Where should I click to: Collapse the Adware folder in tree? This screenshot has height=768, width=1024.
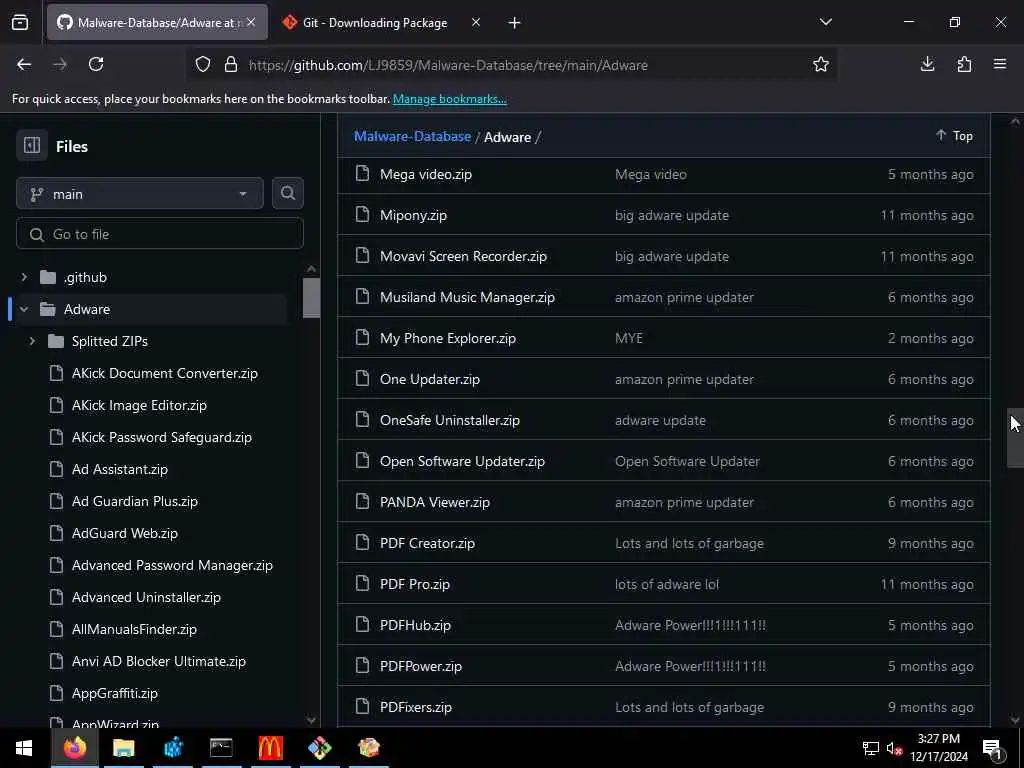pos(24,310)
